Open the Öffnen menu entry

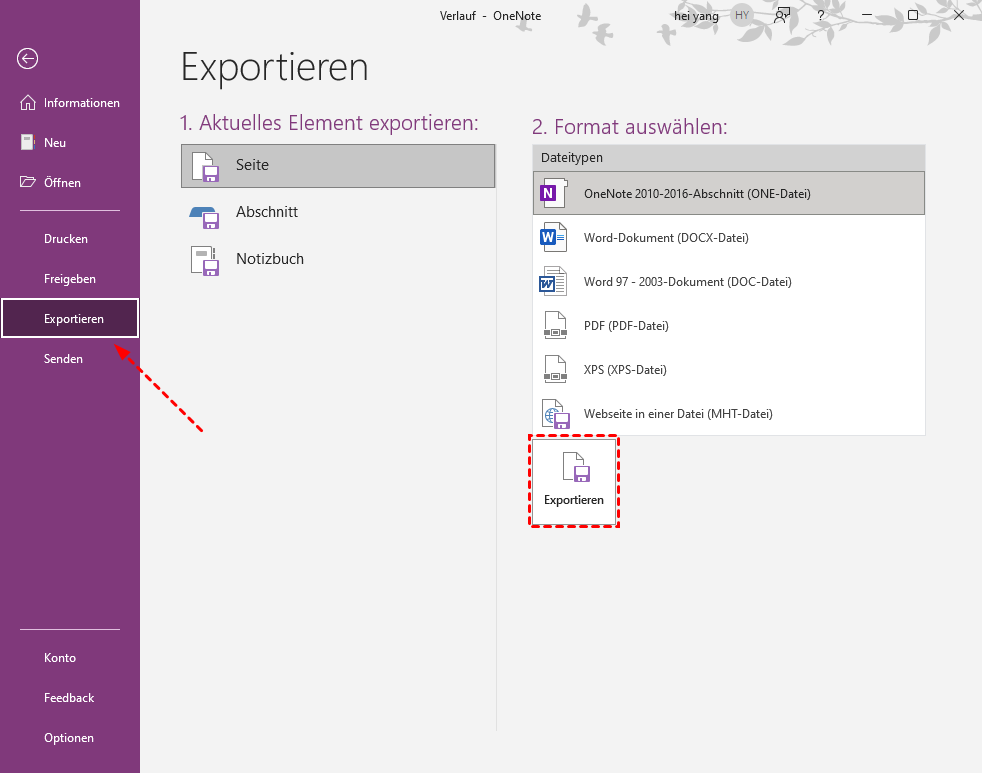[x=70, y=183]
